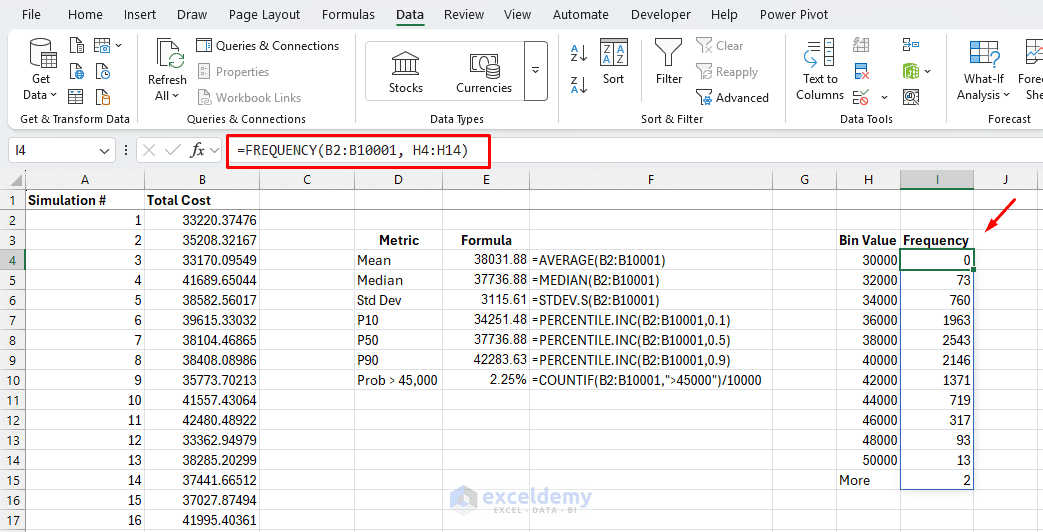
Task: Switch to the Insert tab
Action: point(140,14)
